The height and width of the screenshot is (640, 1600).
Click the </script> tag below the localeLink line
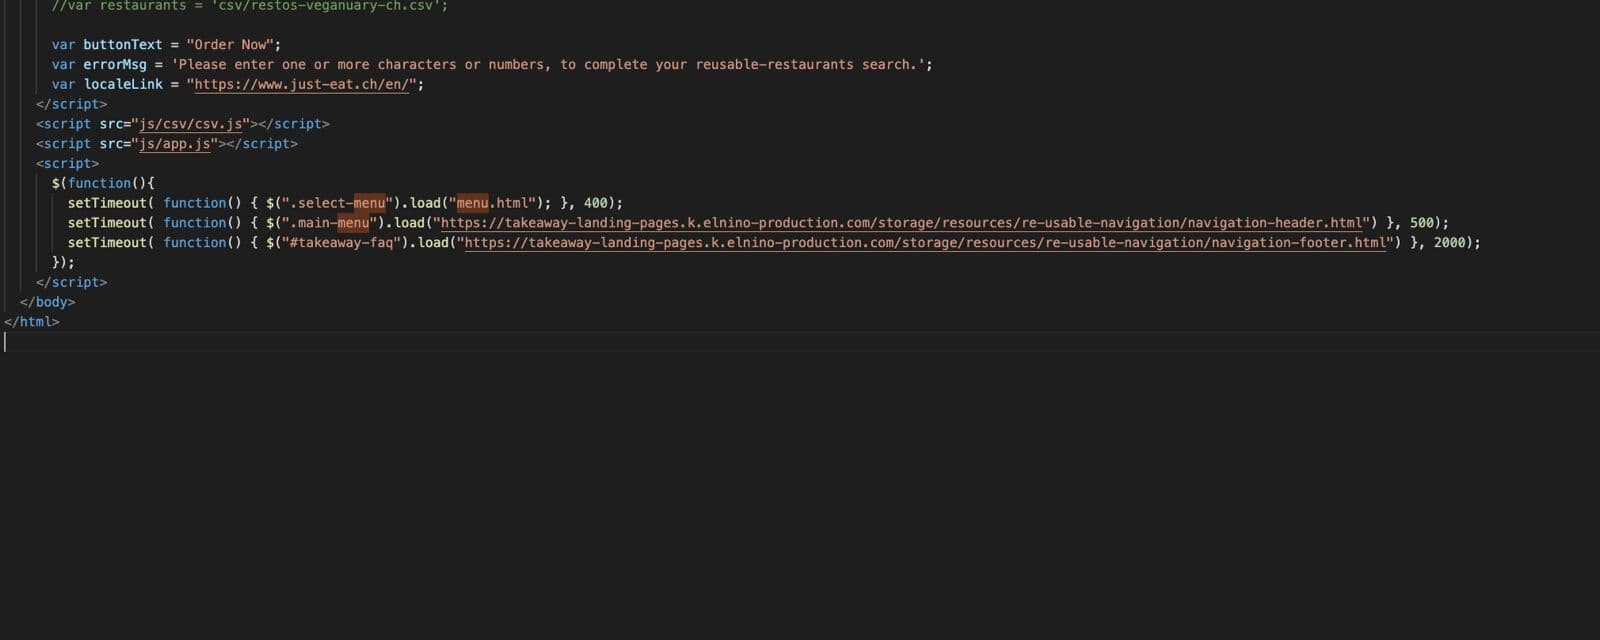coord(71,104)
